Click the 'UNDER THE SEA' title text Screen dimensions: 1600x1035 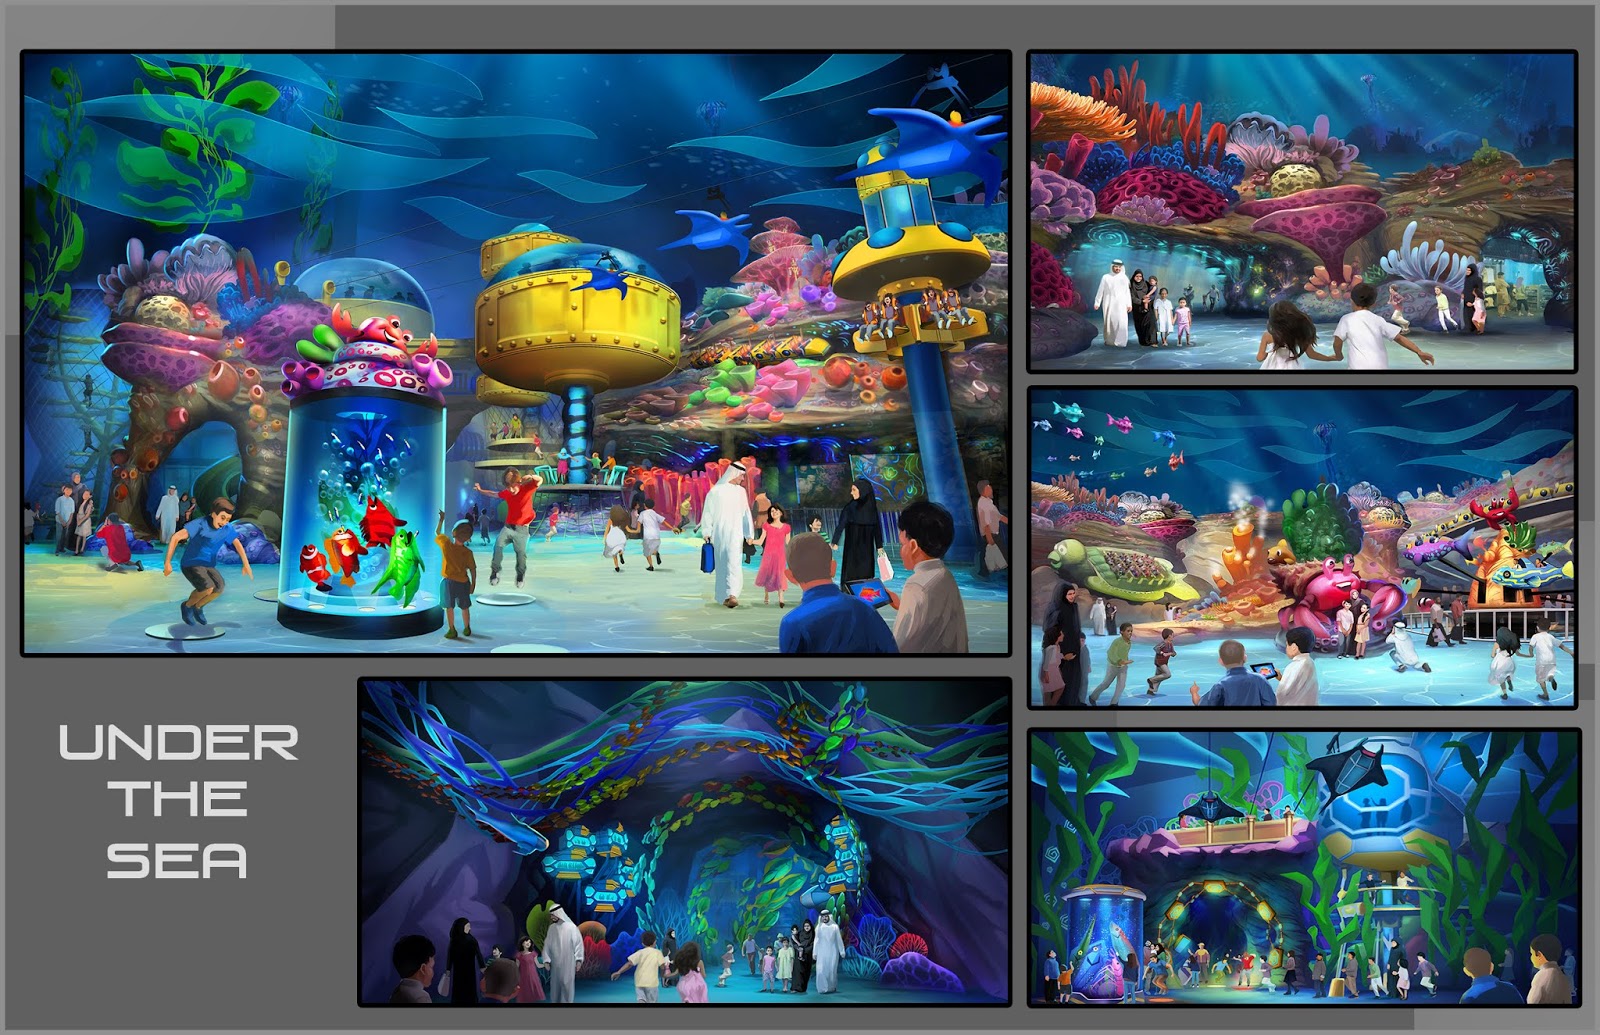point(178,801)
